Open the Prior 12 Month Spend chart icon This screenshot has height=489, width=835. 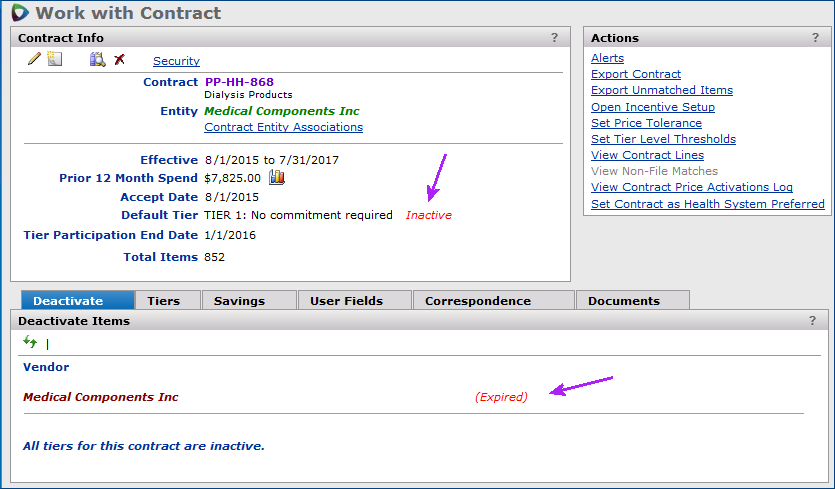277,178
